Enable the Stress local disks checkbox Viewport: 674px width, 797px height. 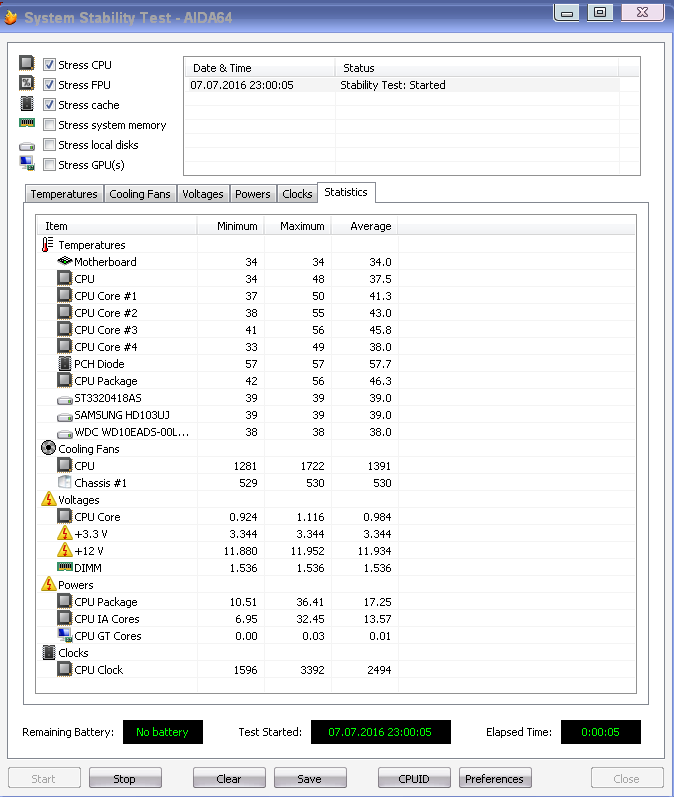[49, 144]
